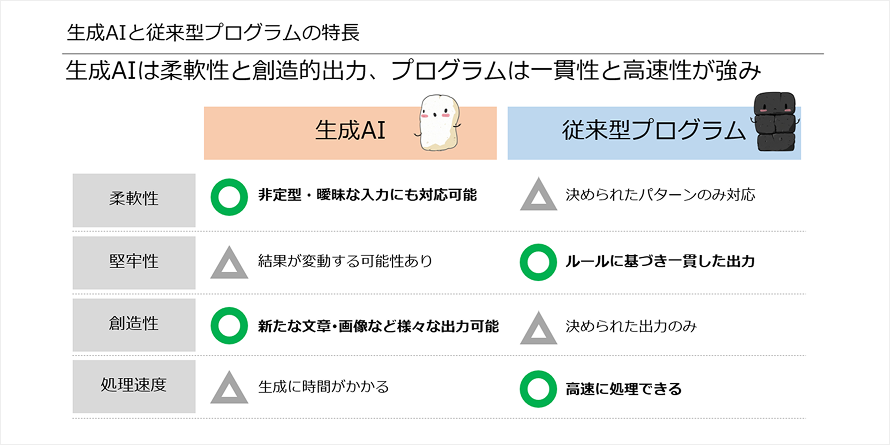The width and height of the screenshot is (890, 445).
Task: Click the orange 生成AI column header
Action: pyautogui.click(x=350, y=132)
